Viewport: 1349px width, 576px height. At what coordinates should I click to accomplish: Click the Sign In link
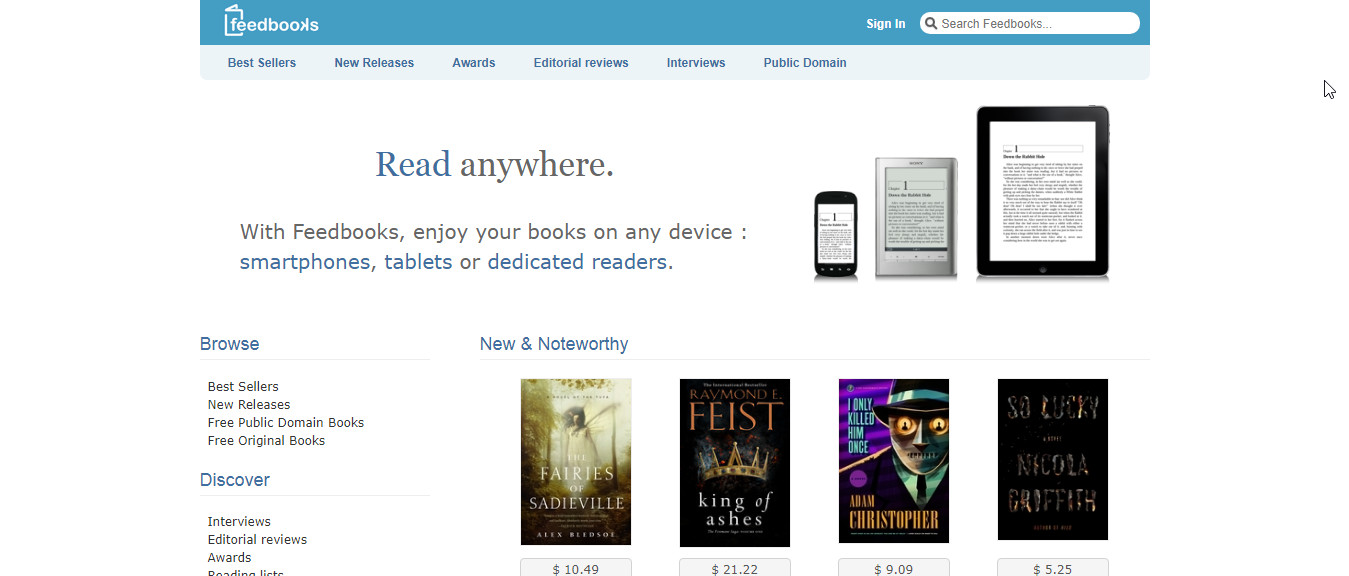click(886, 24)
